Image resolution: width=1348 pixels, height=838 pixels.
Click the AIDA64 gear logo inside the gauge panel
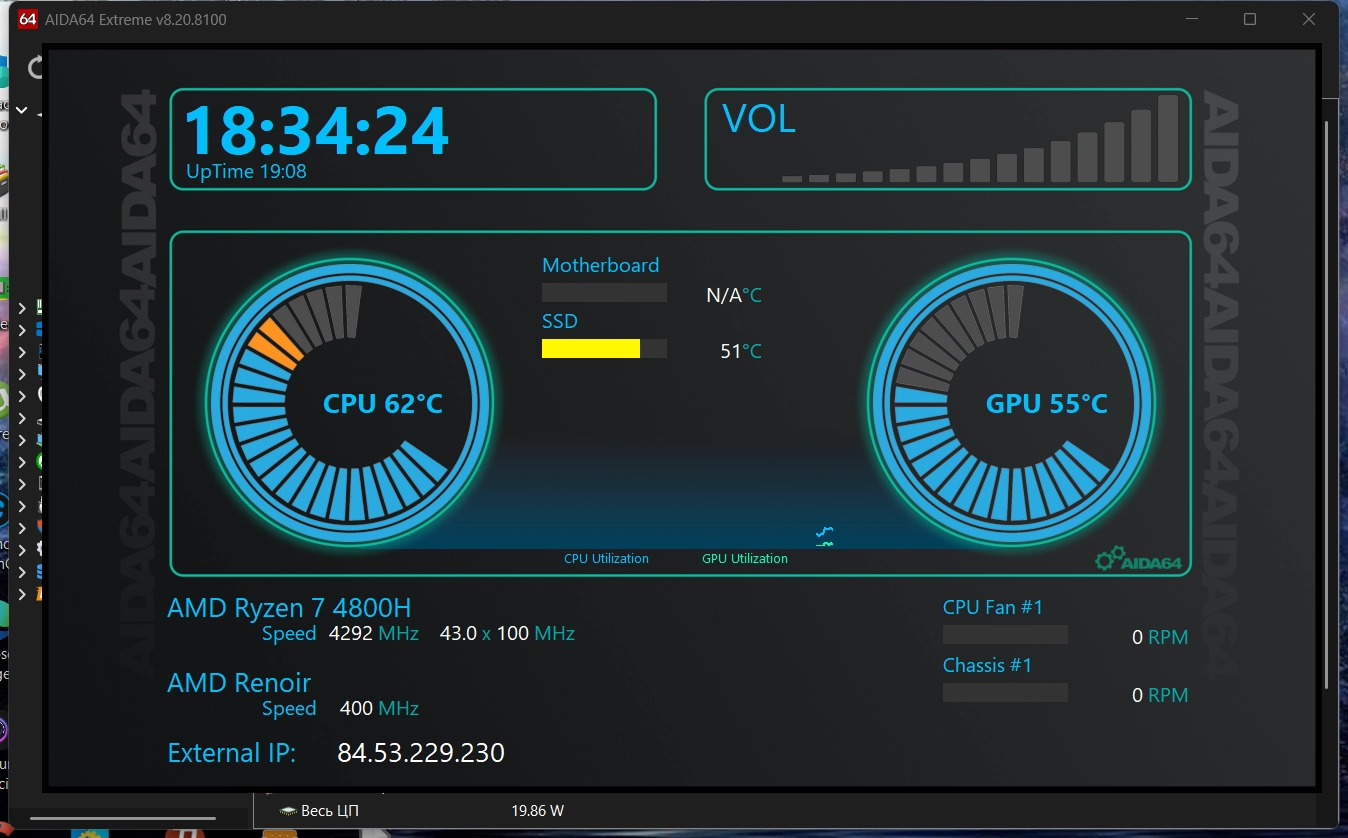[1138, 561]
